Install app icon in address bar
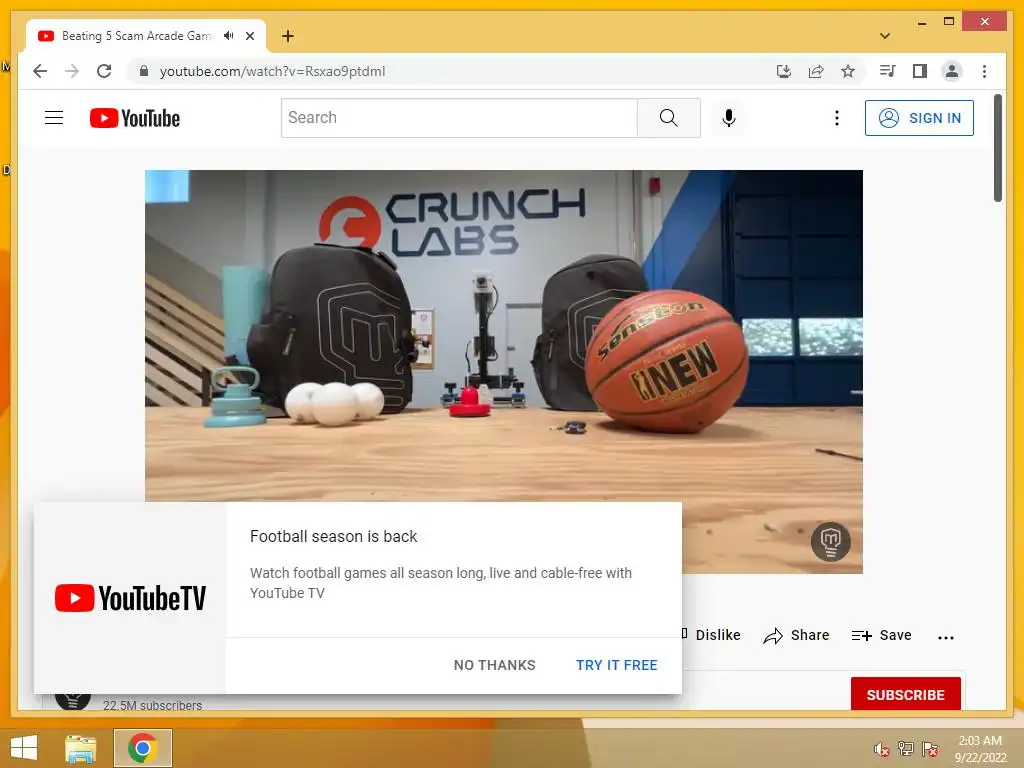The image size is (1024, 768). (x=784, y=71)
